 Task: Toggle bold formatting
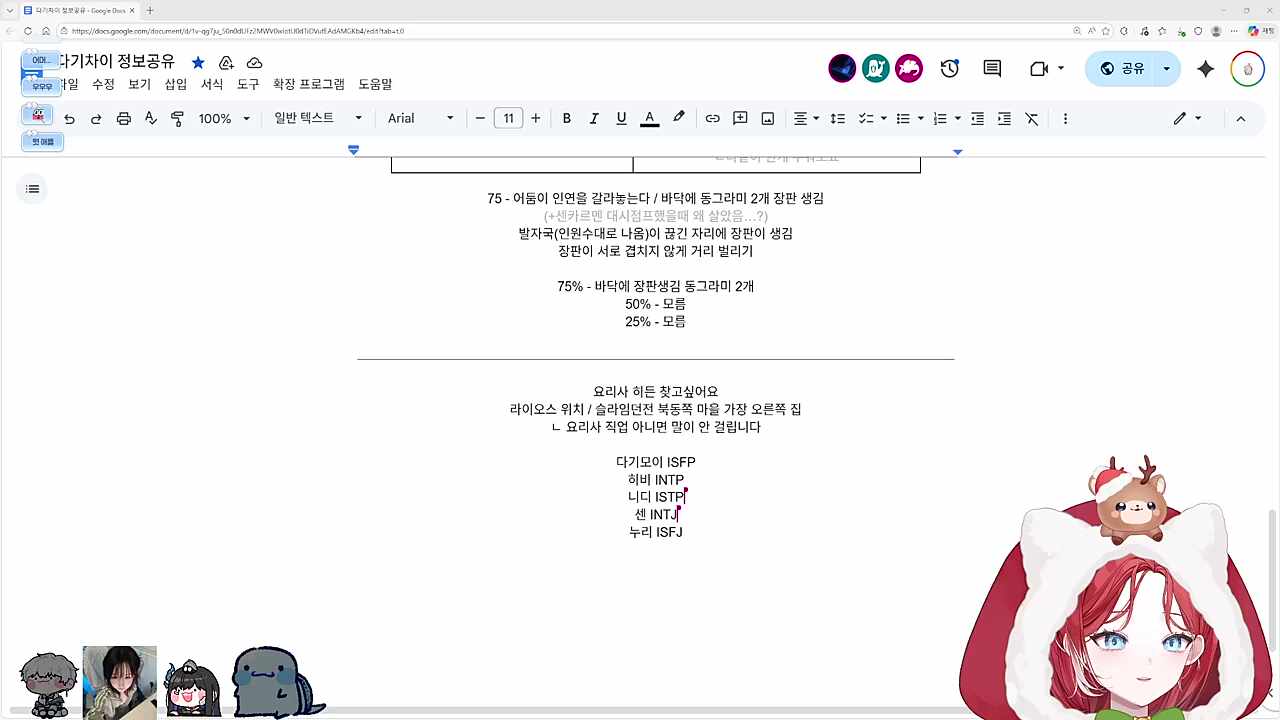[567, 118]
